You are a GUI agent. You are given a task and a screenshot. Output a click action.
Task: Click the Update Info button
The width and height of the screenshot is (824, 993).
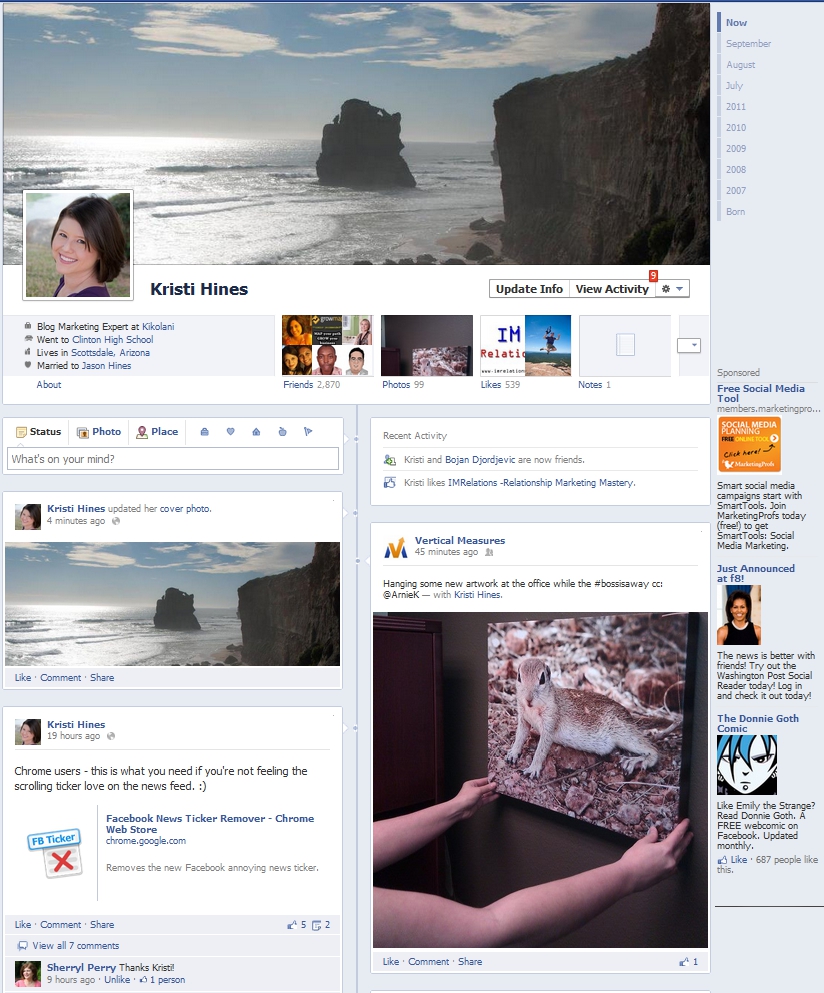[529, 289]
